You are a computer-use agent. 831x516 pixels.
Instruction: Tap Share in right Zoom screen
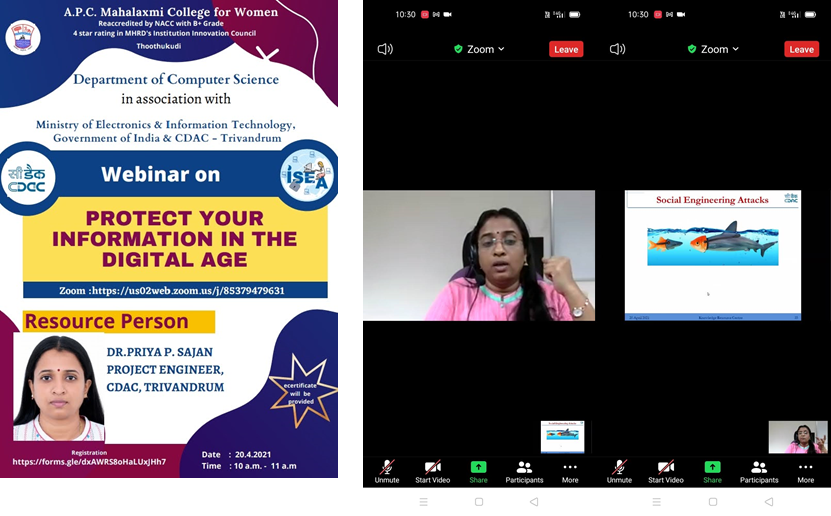pyautogui.click(x=712, y=471)
